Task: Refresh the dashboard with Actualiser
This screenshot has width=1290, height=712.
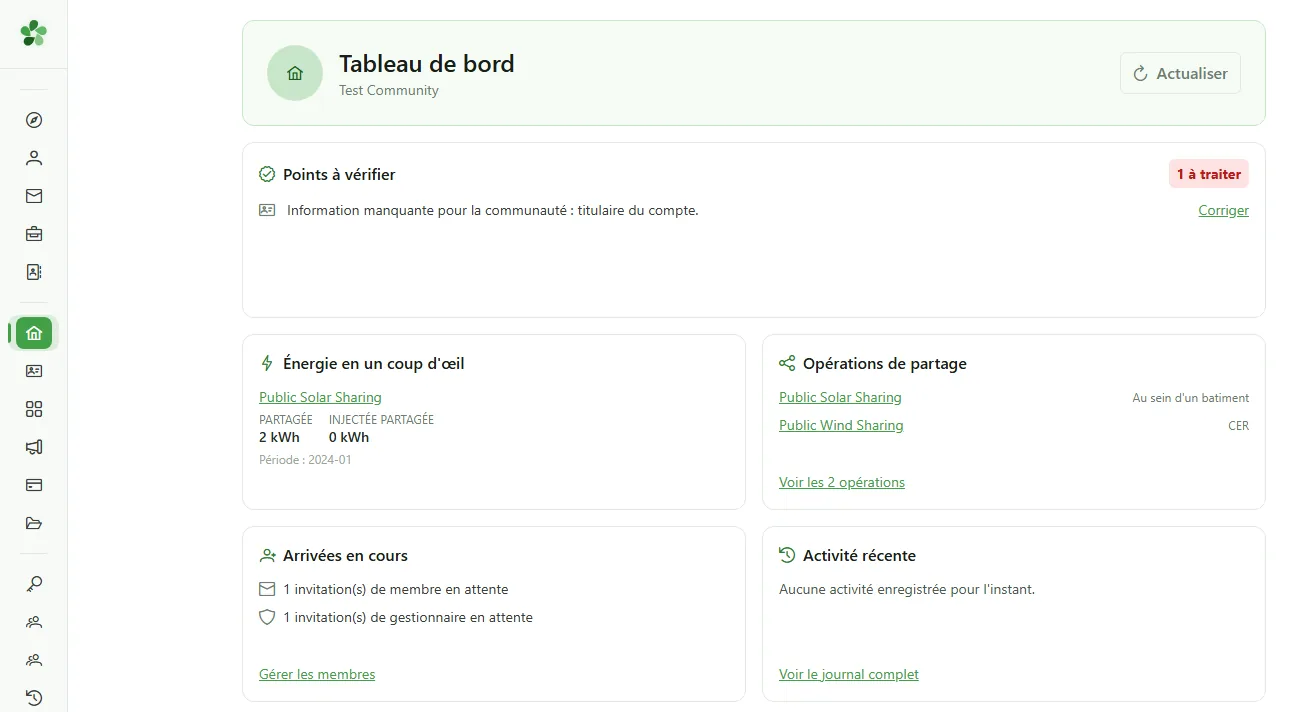Action: tap(1180, 73)
